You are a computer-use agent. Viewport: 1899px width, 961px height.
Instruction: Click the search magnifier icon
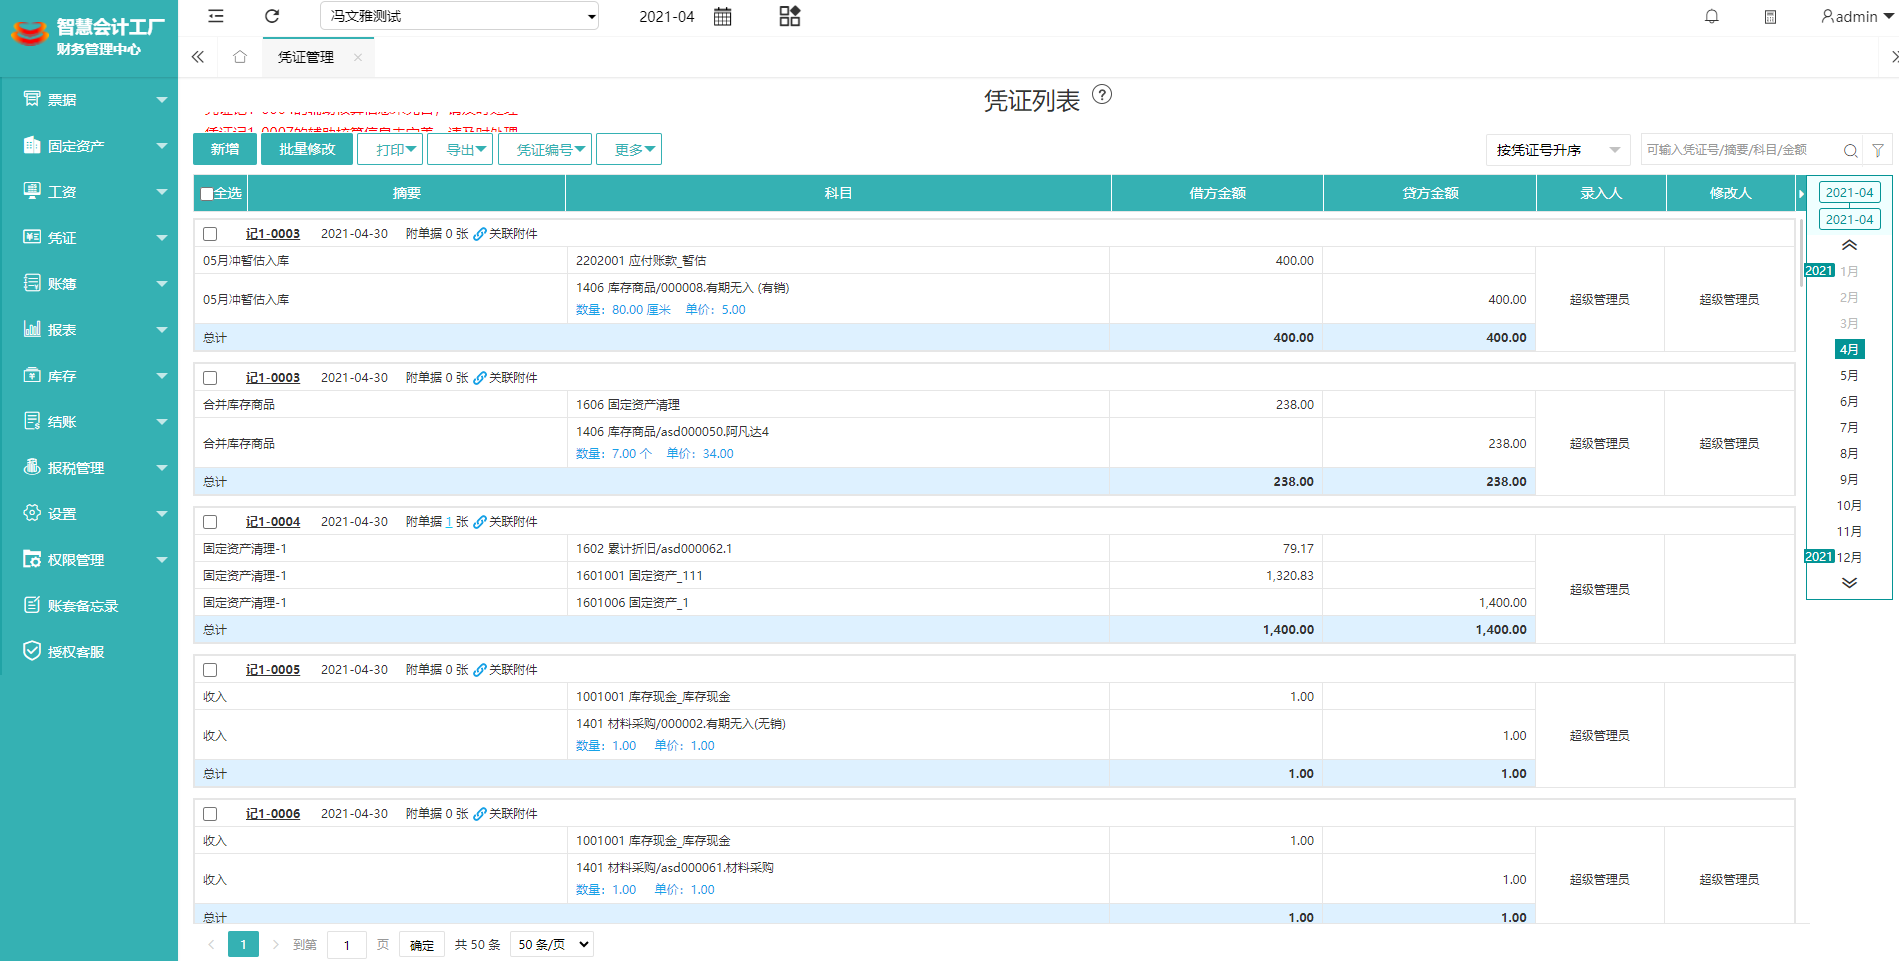[1850, 150]
